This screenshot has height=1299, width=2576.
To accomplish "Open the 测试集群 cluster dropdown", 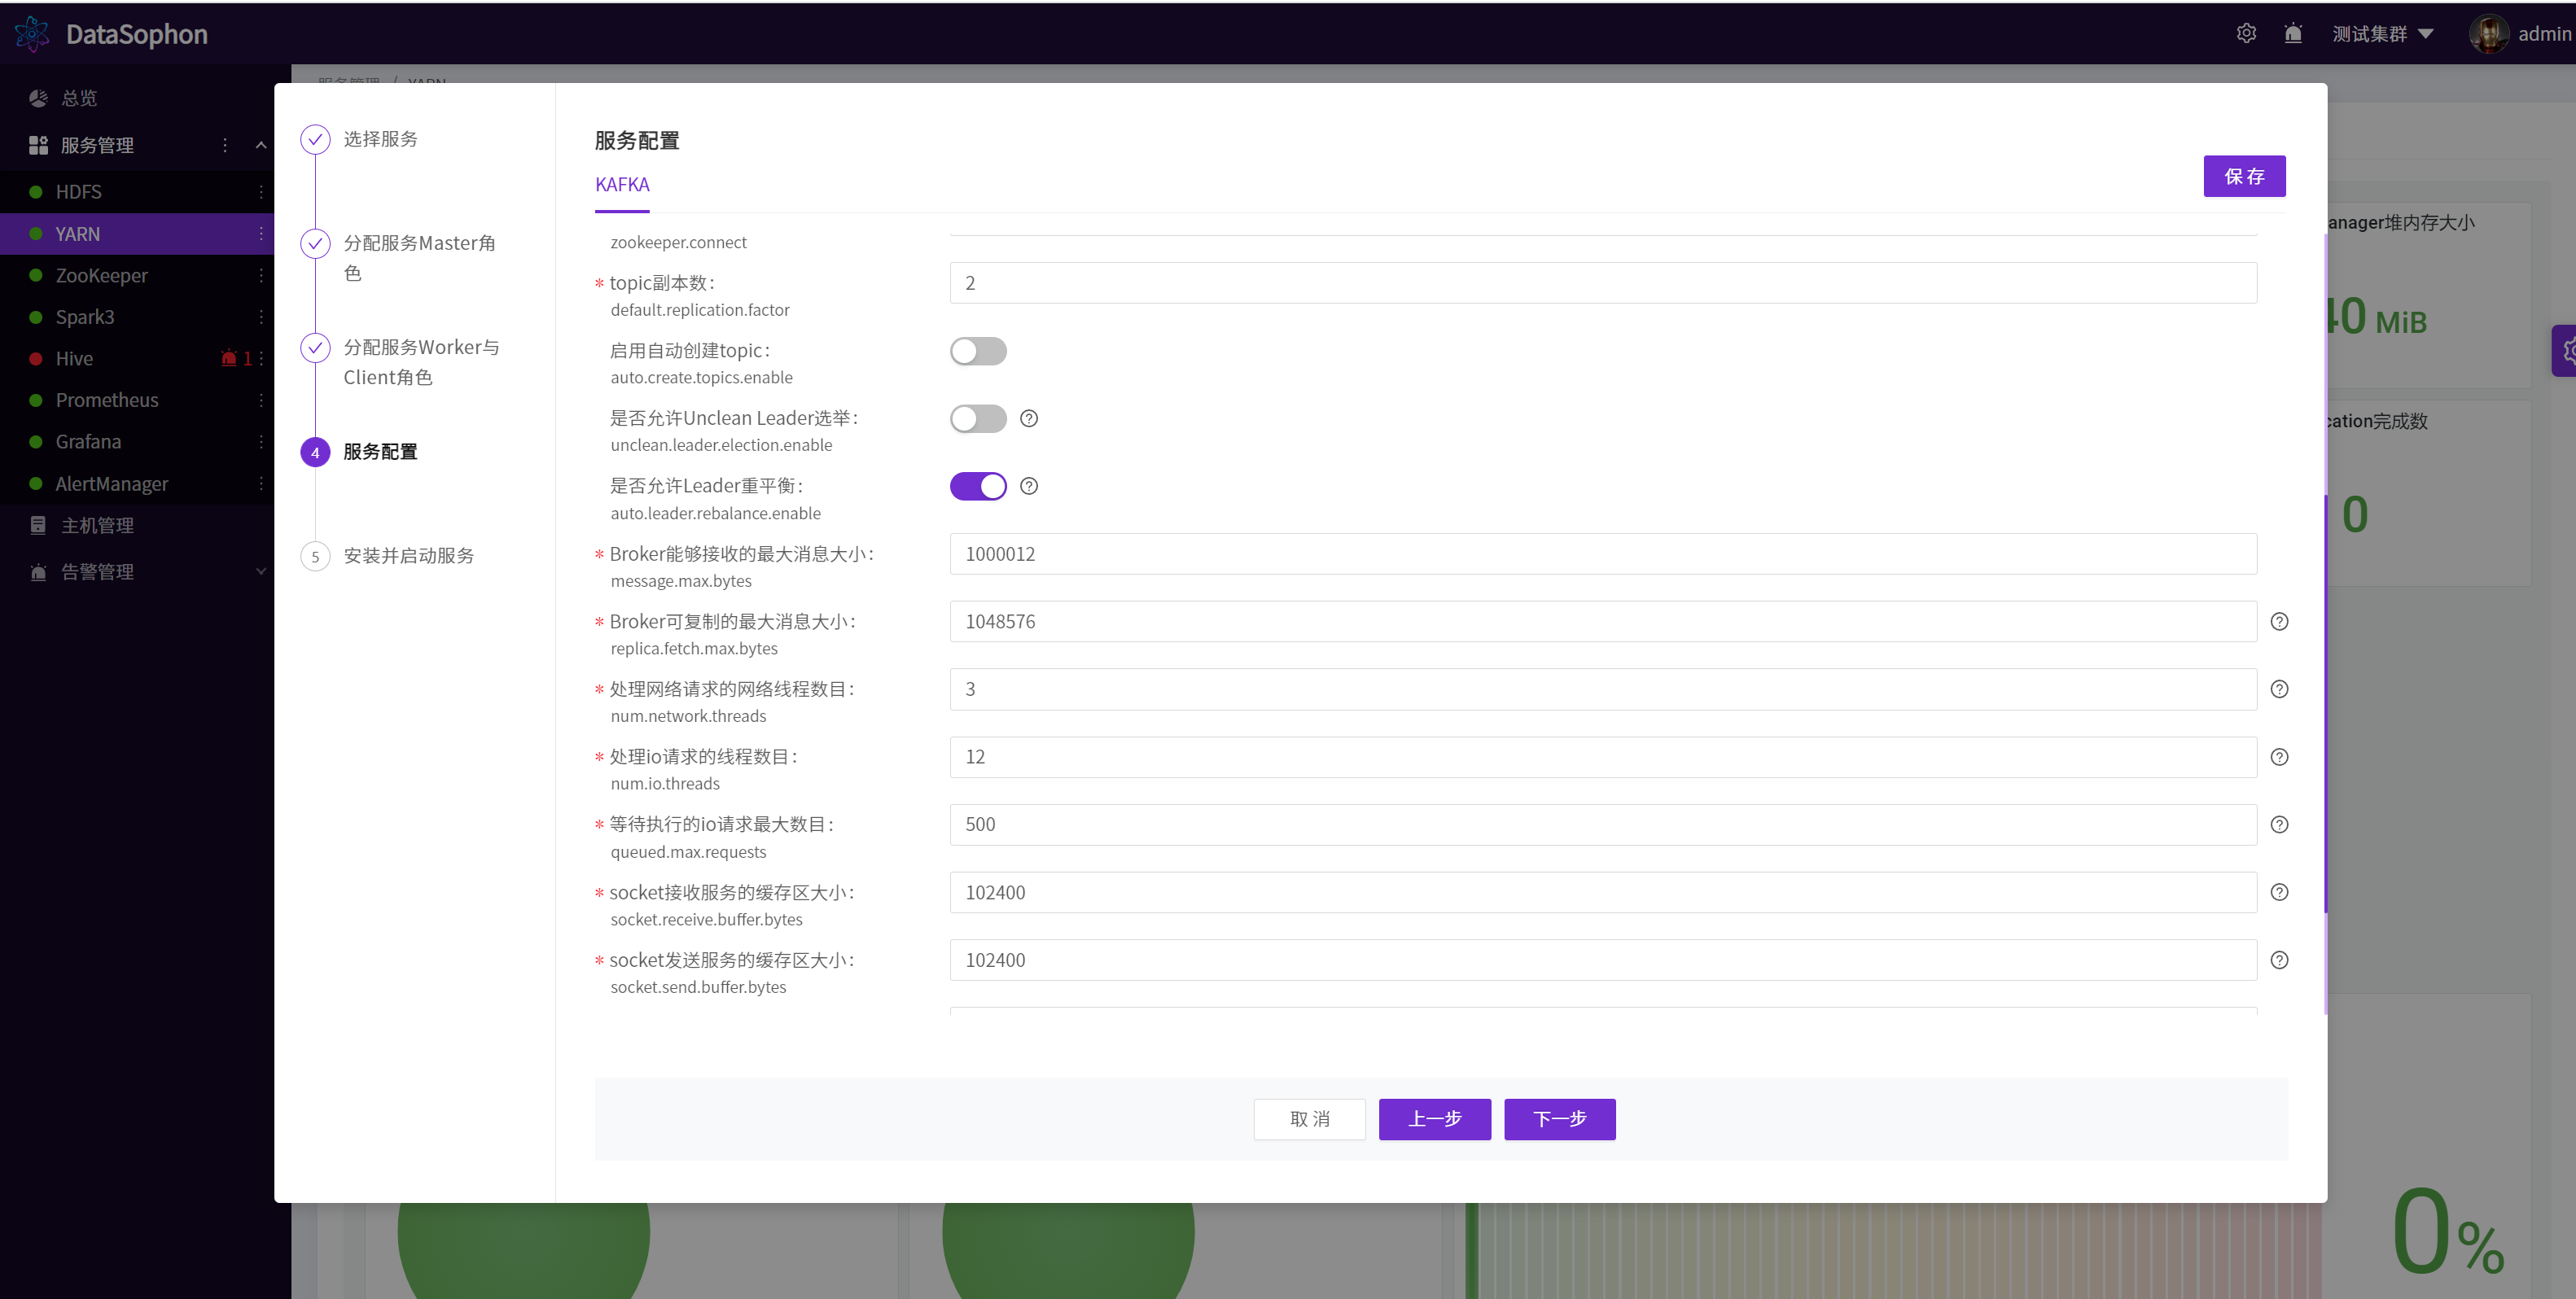I will pos(2382,33).
